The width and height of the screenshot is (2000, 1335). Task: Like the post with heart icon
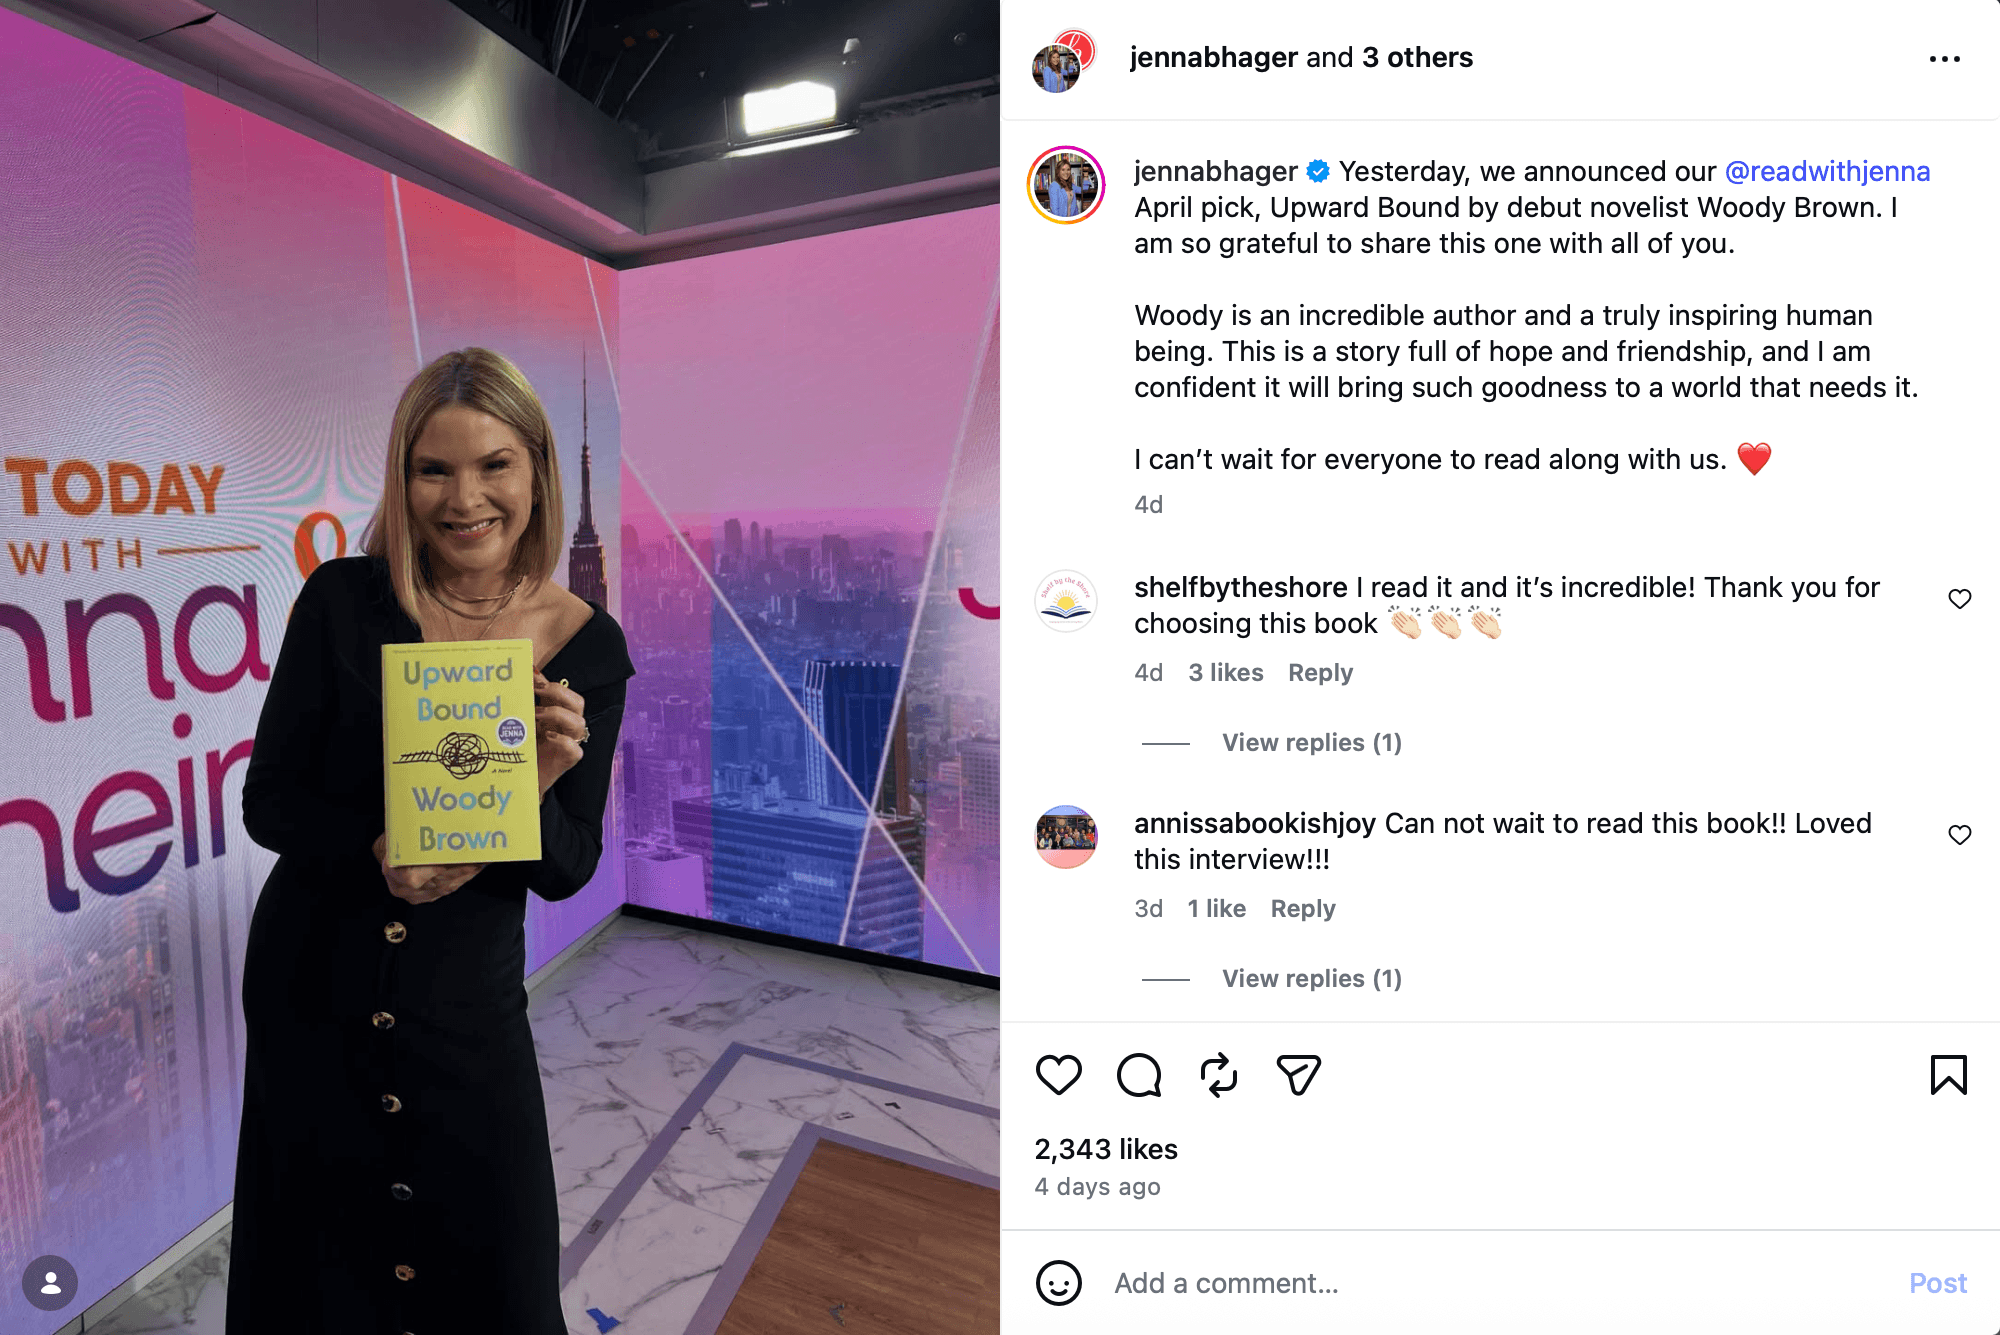click(x=1058, y=1075)
